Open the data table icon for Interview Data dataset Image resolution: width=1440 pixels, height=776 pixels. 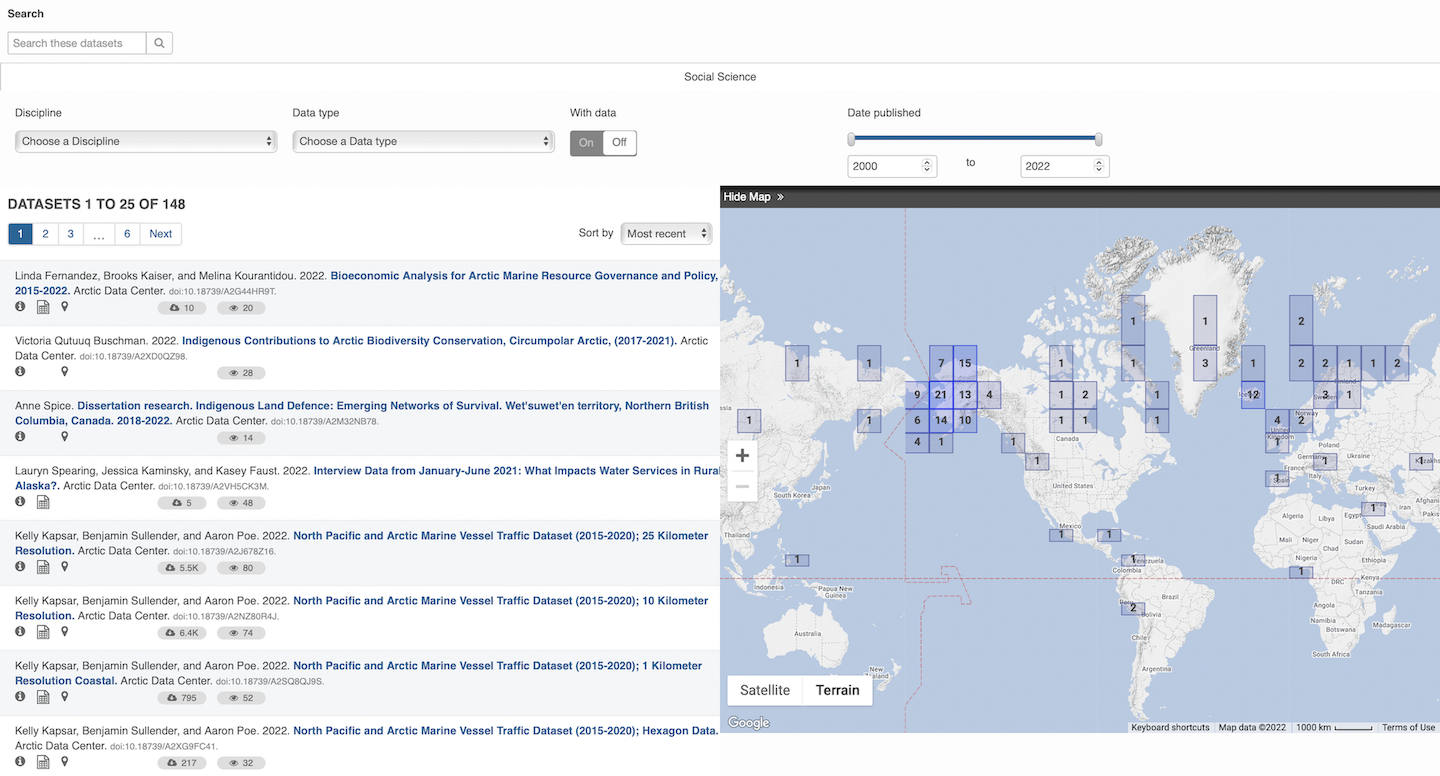(x=42, y=501)
